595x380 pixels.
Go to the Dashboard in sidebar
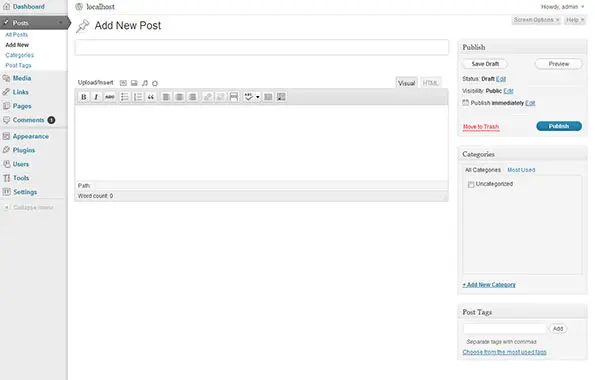[x=28, y=6]
